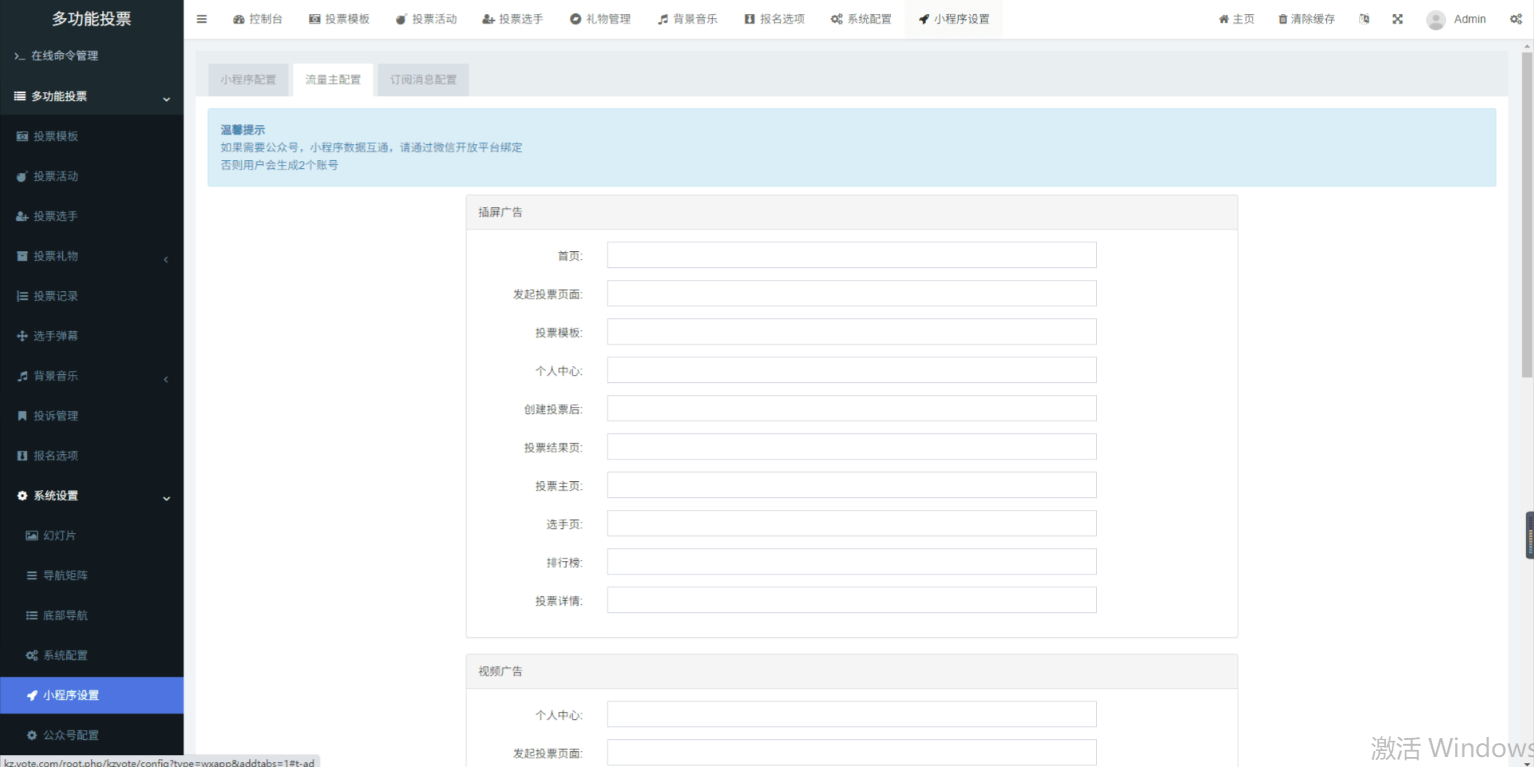Open the settings gears icon at top right

coord(1516,19)
